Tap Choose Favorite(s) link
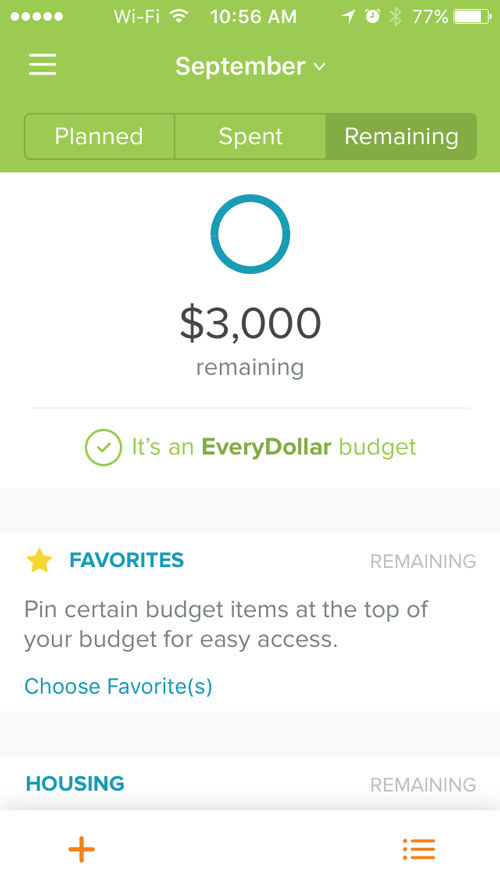 coord(118,686)
